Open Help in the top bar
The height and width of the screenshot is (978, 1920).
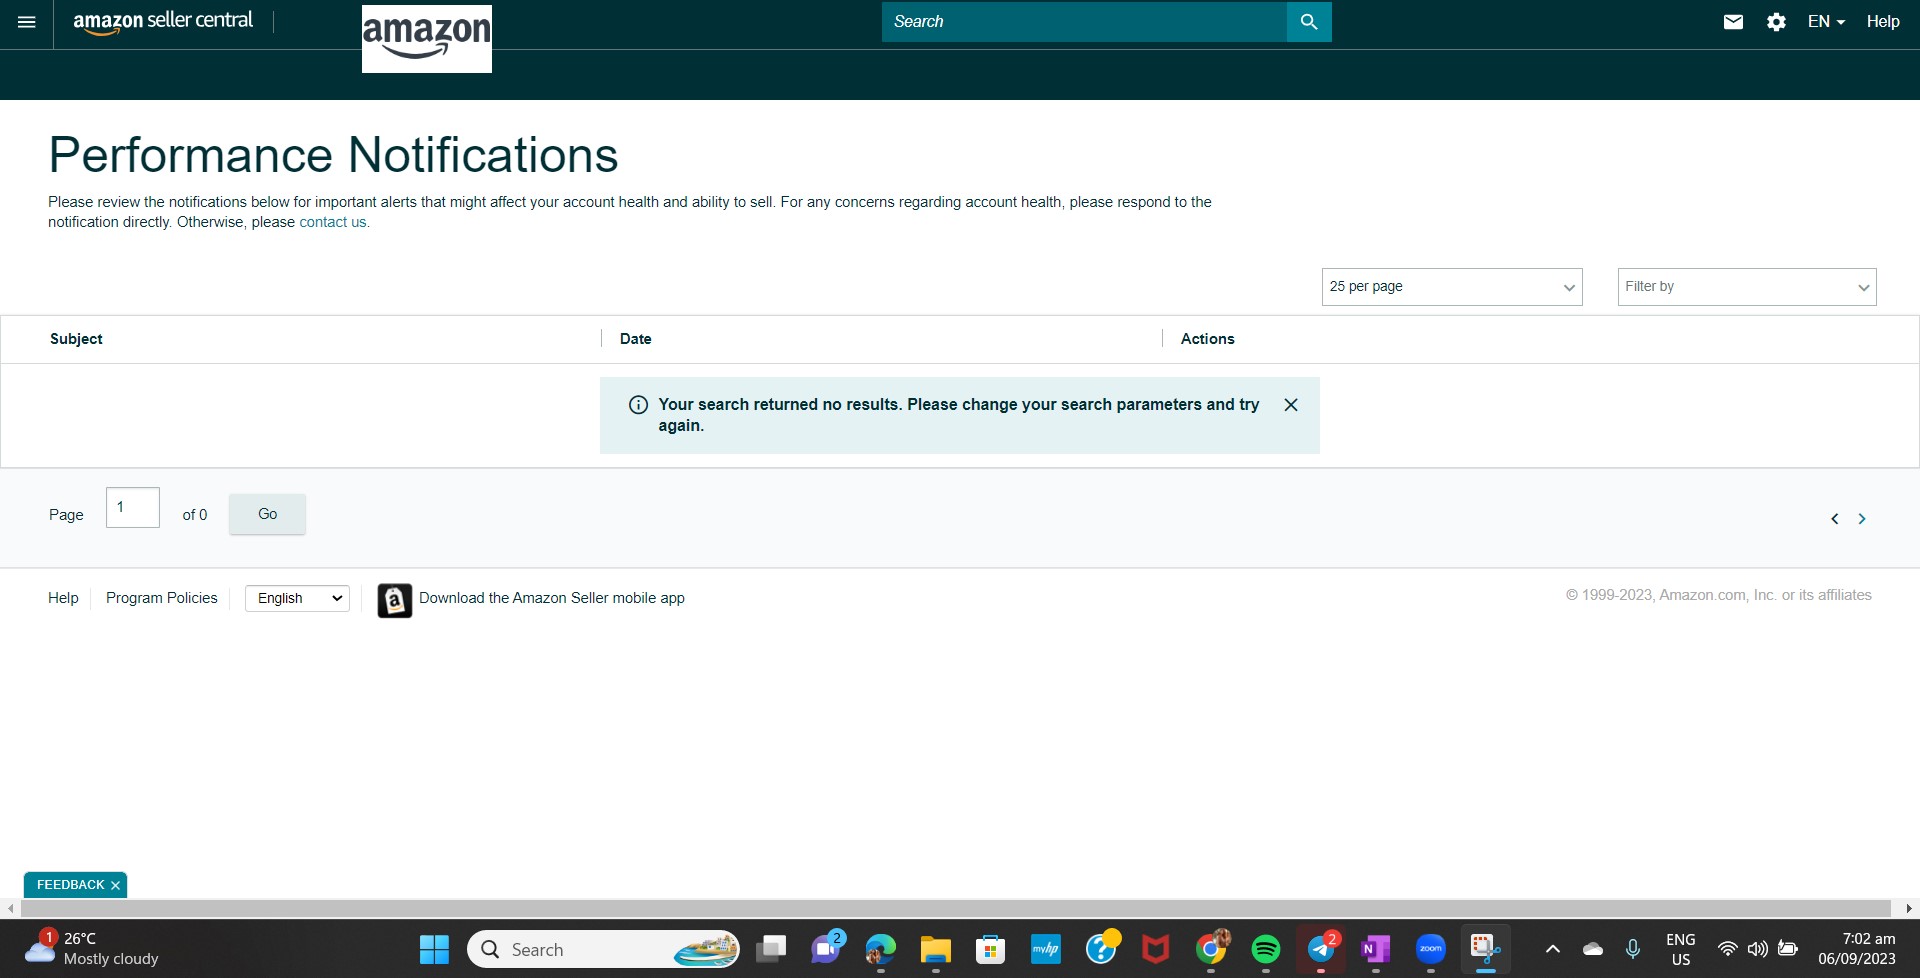pyautogui.click(x=1883, y=22)
